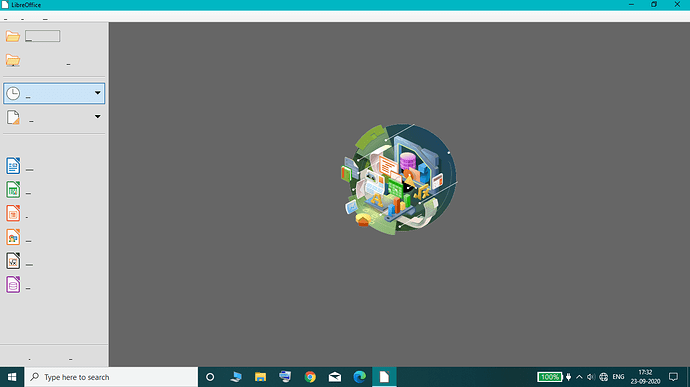Select the Templates page icon
Image resolution: width=690 pixels, height=387 pixels.
click(13, 117)
